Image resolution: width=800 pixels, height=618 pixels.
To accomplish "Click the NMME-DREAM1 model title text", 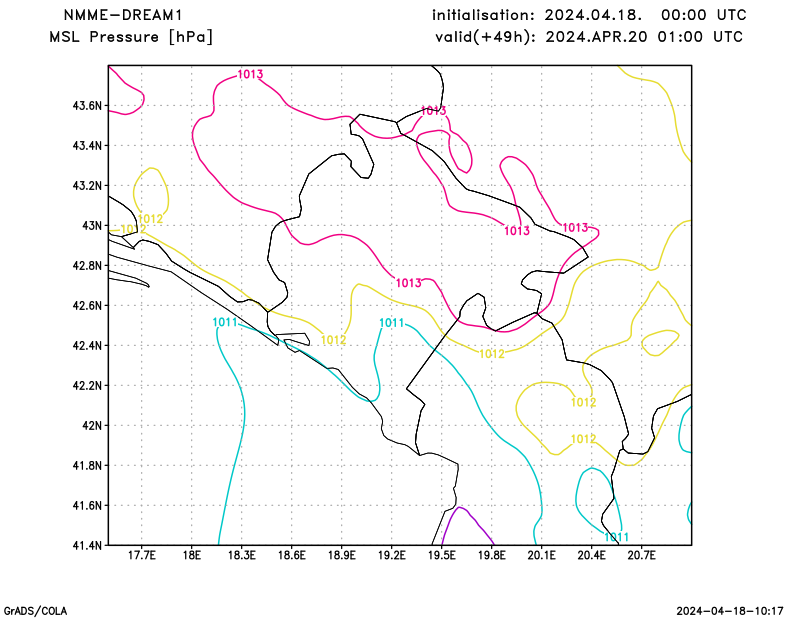I will 123,15.
